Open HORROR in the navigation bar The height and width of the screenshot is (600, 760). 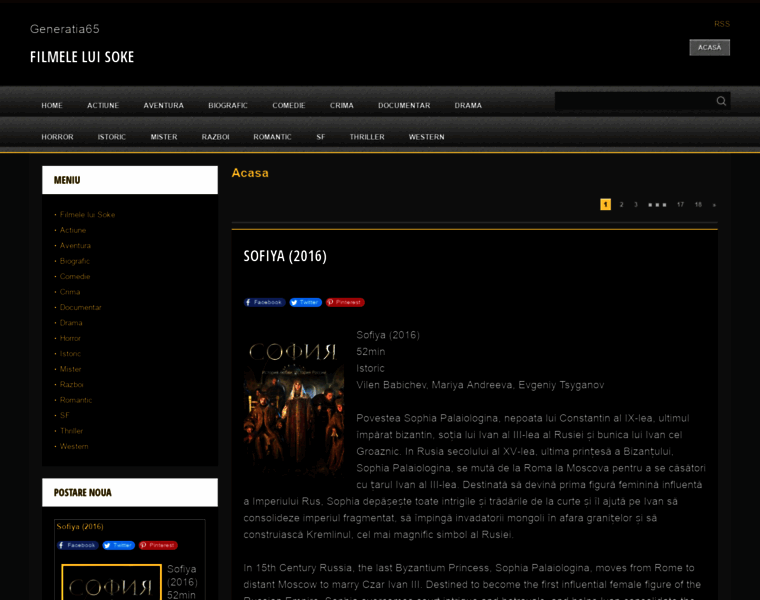57,137
